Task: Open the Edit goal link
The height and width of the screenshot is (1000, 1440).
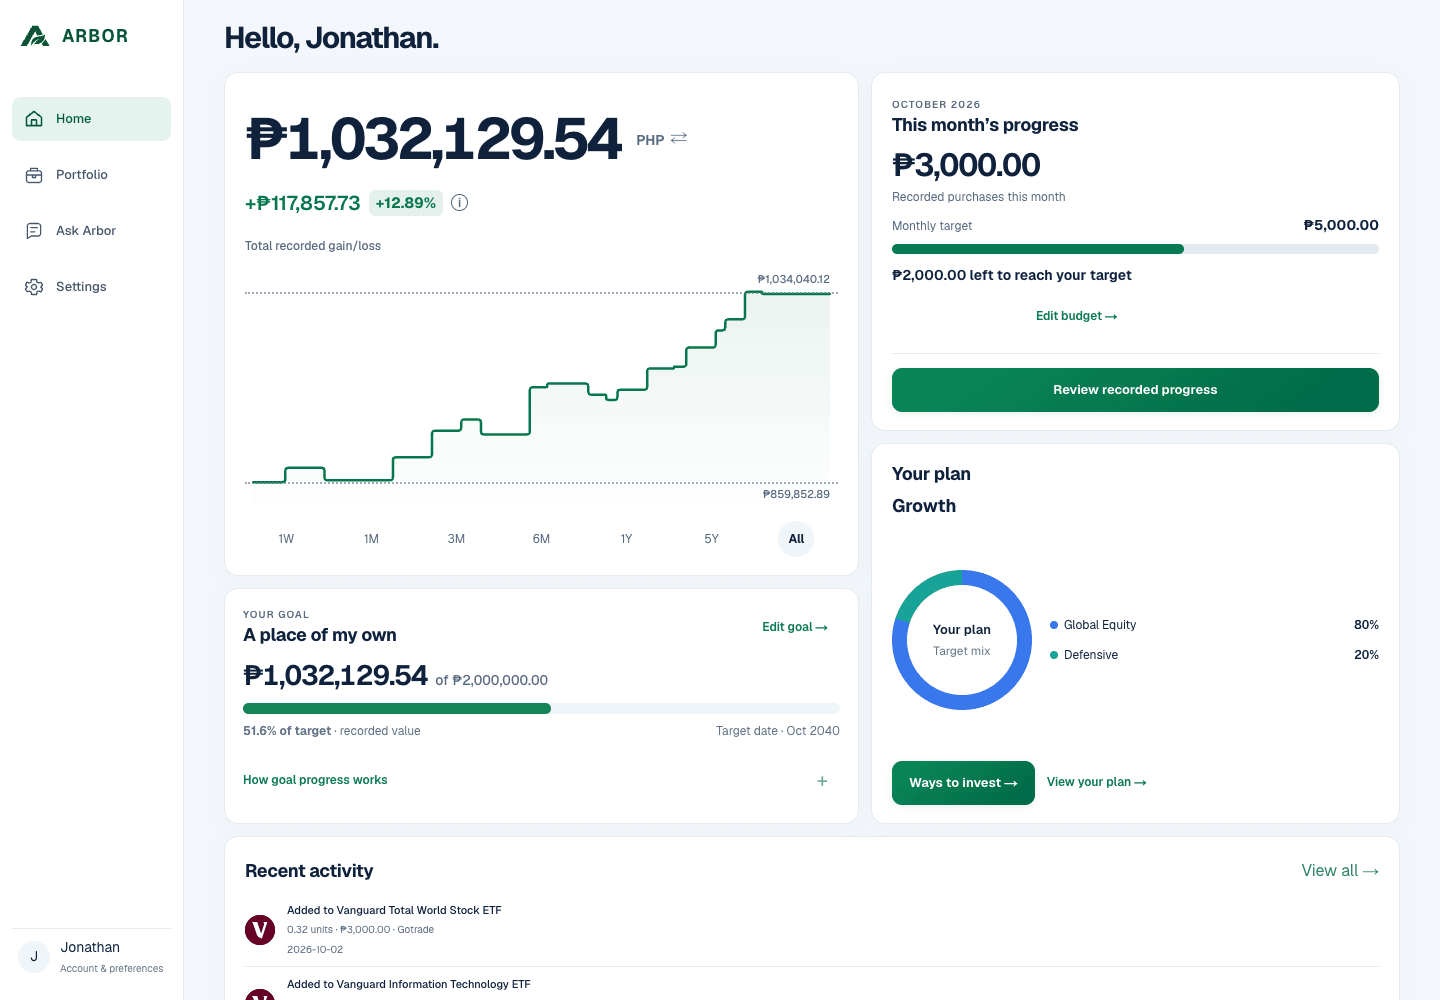Action: point(795,627)
